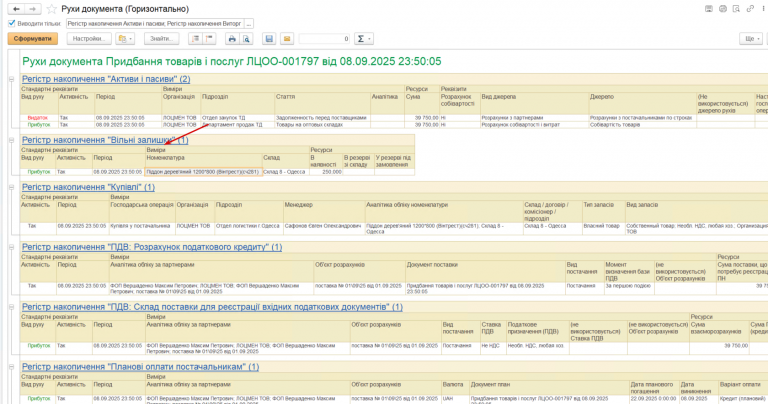Screen dimensions: 768x404
Task: Select 'Власний товар' stock type cell
Action: pos(603,229)
